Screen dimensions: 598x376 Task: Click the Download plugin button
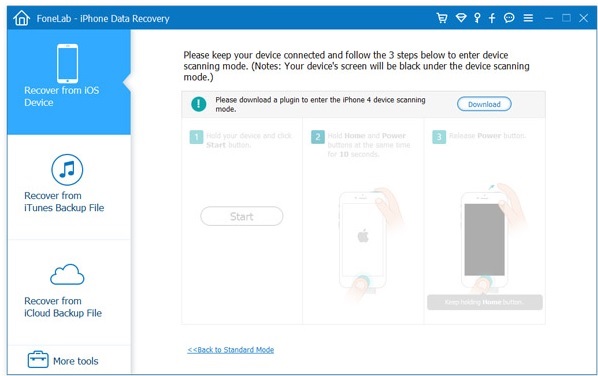point(484,104)
